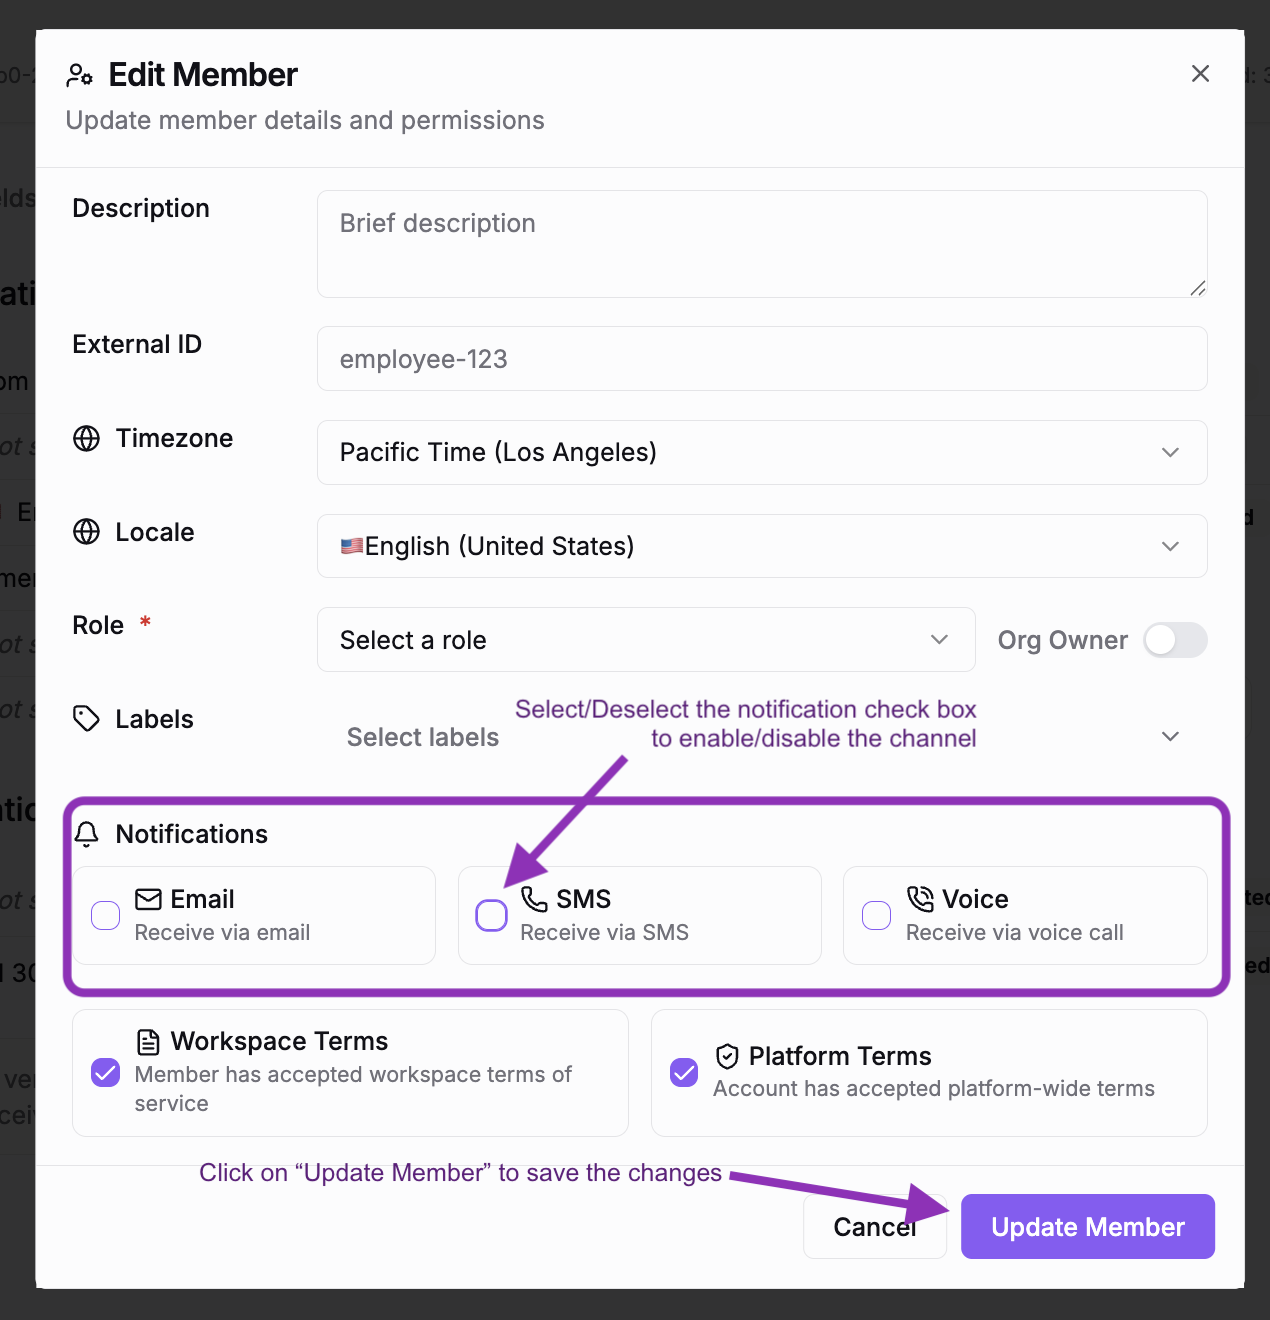Image resolution: width=1270 pixels, height=1320 pixels.
Task: Click the Workspace Terms document icon
Action: 147,1041
